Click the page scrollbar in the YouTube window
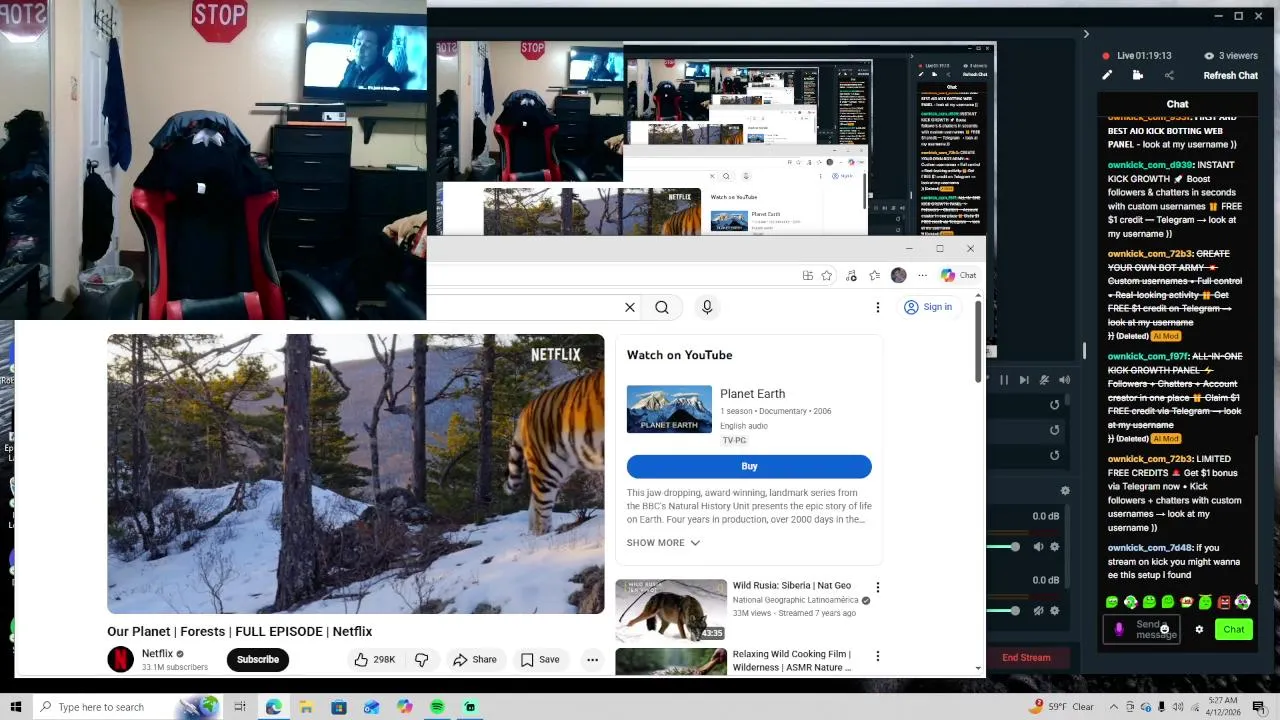This screenshot has width=1280, height=720. 978,340
